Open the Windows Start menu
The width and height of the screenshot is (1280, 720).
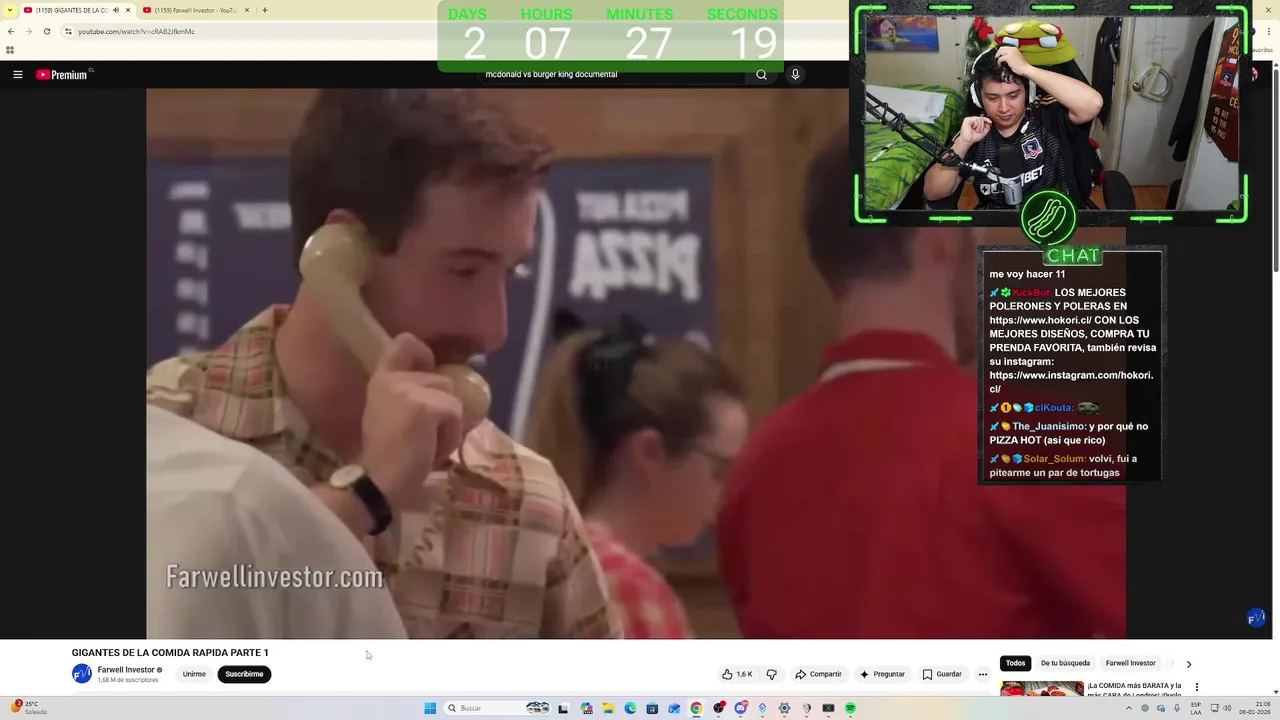(x=430, y=708)
